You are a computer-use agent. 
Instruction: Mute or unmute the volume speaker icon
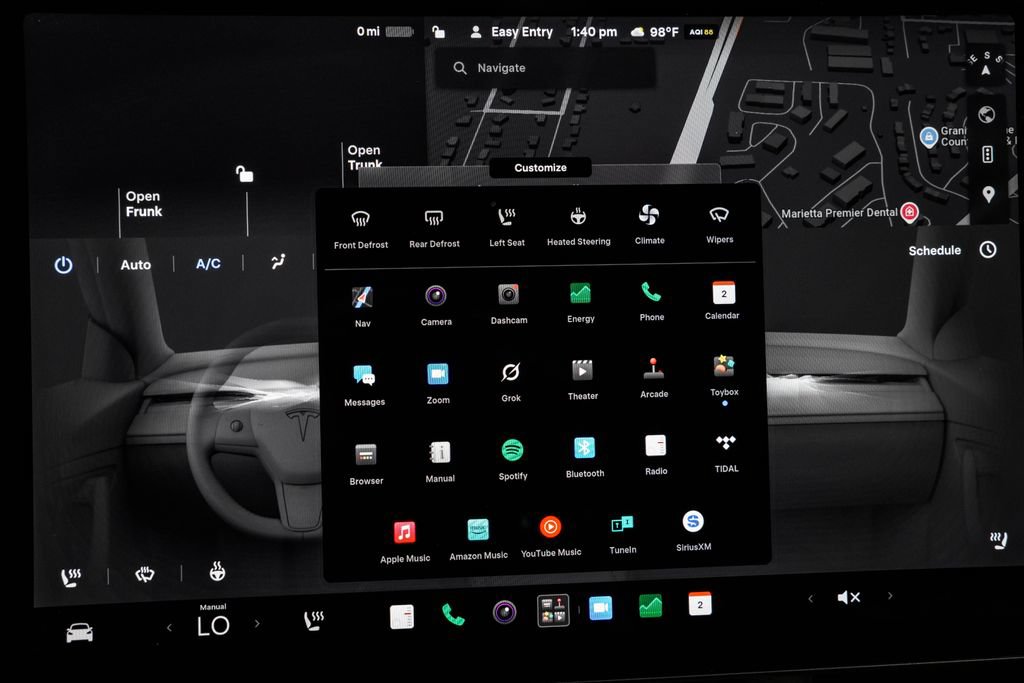coord(848,597)
